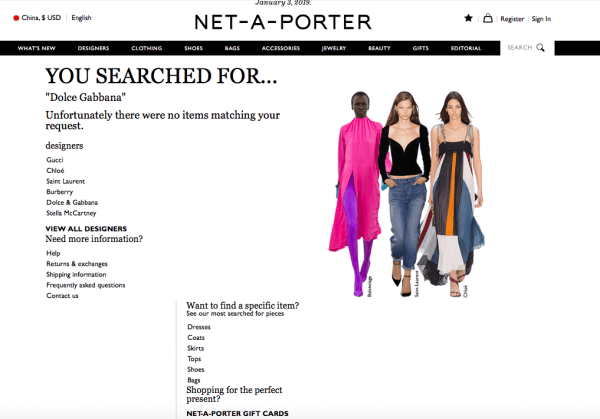600x419 pixels.
Task: Focus the Search input field
Action: 520,47
